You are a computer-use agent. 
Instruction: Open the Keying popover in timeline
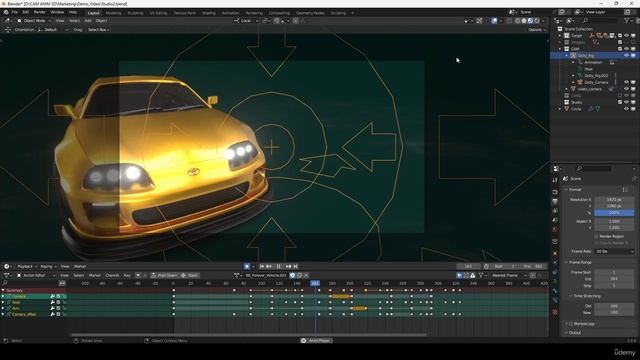pos(48,267)
